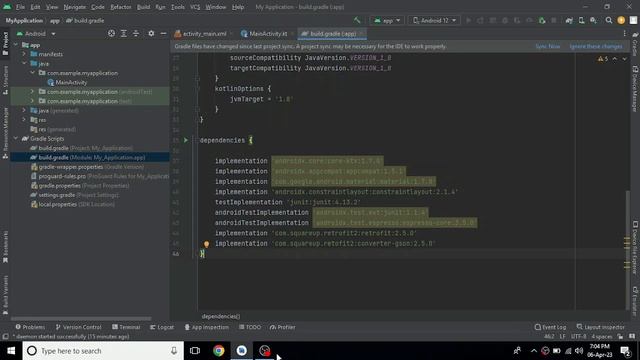Screen dimensions: 640x360
Task: Open the Tools menu
Action: 178,7
